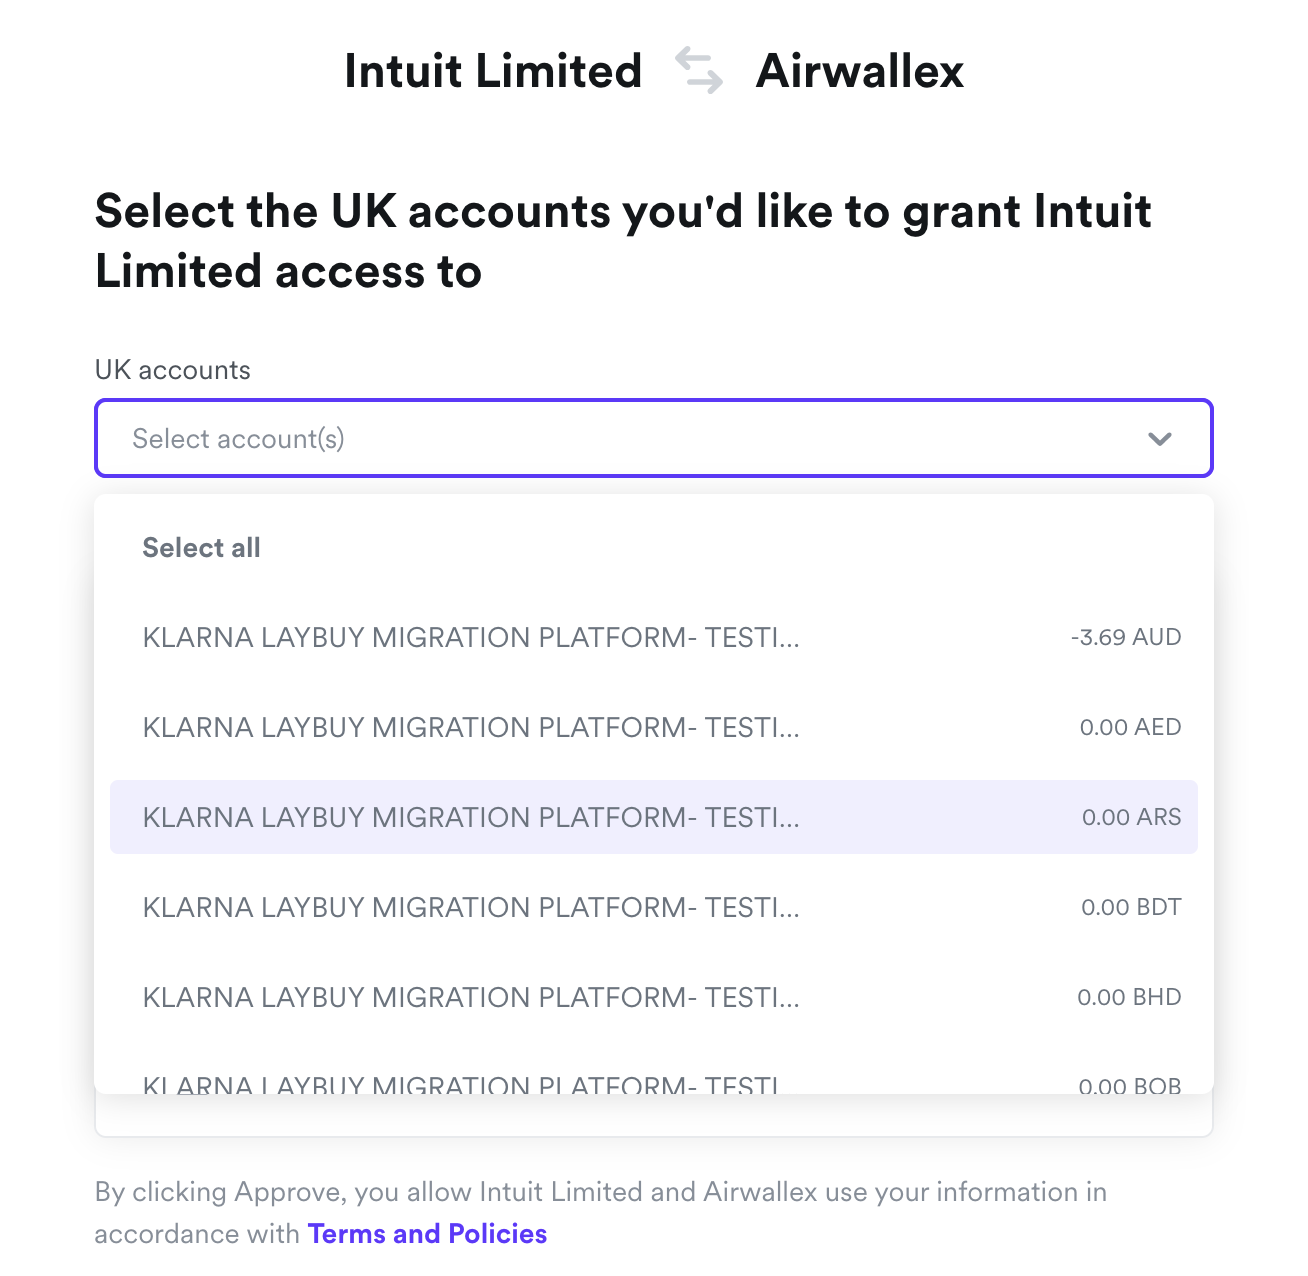The image size is (1308, 1276).
Task: Select the KLARNA account name in AUD row
Action: 471,638
